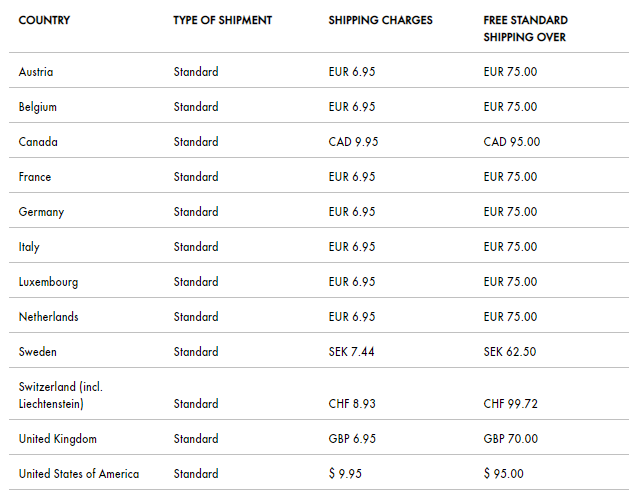Click the Luxembourg row label
The width and height of the screenshot is (639, 502).
pyautogui.click(x=48, y=282)
